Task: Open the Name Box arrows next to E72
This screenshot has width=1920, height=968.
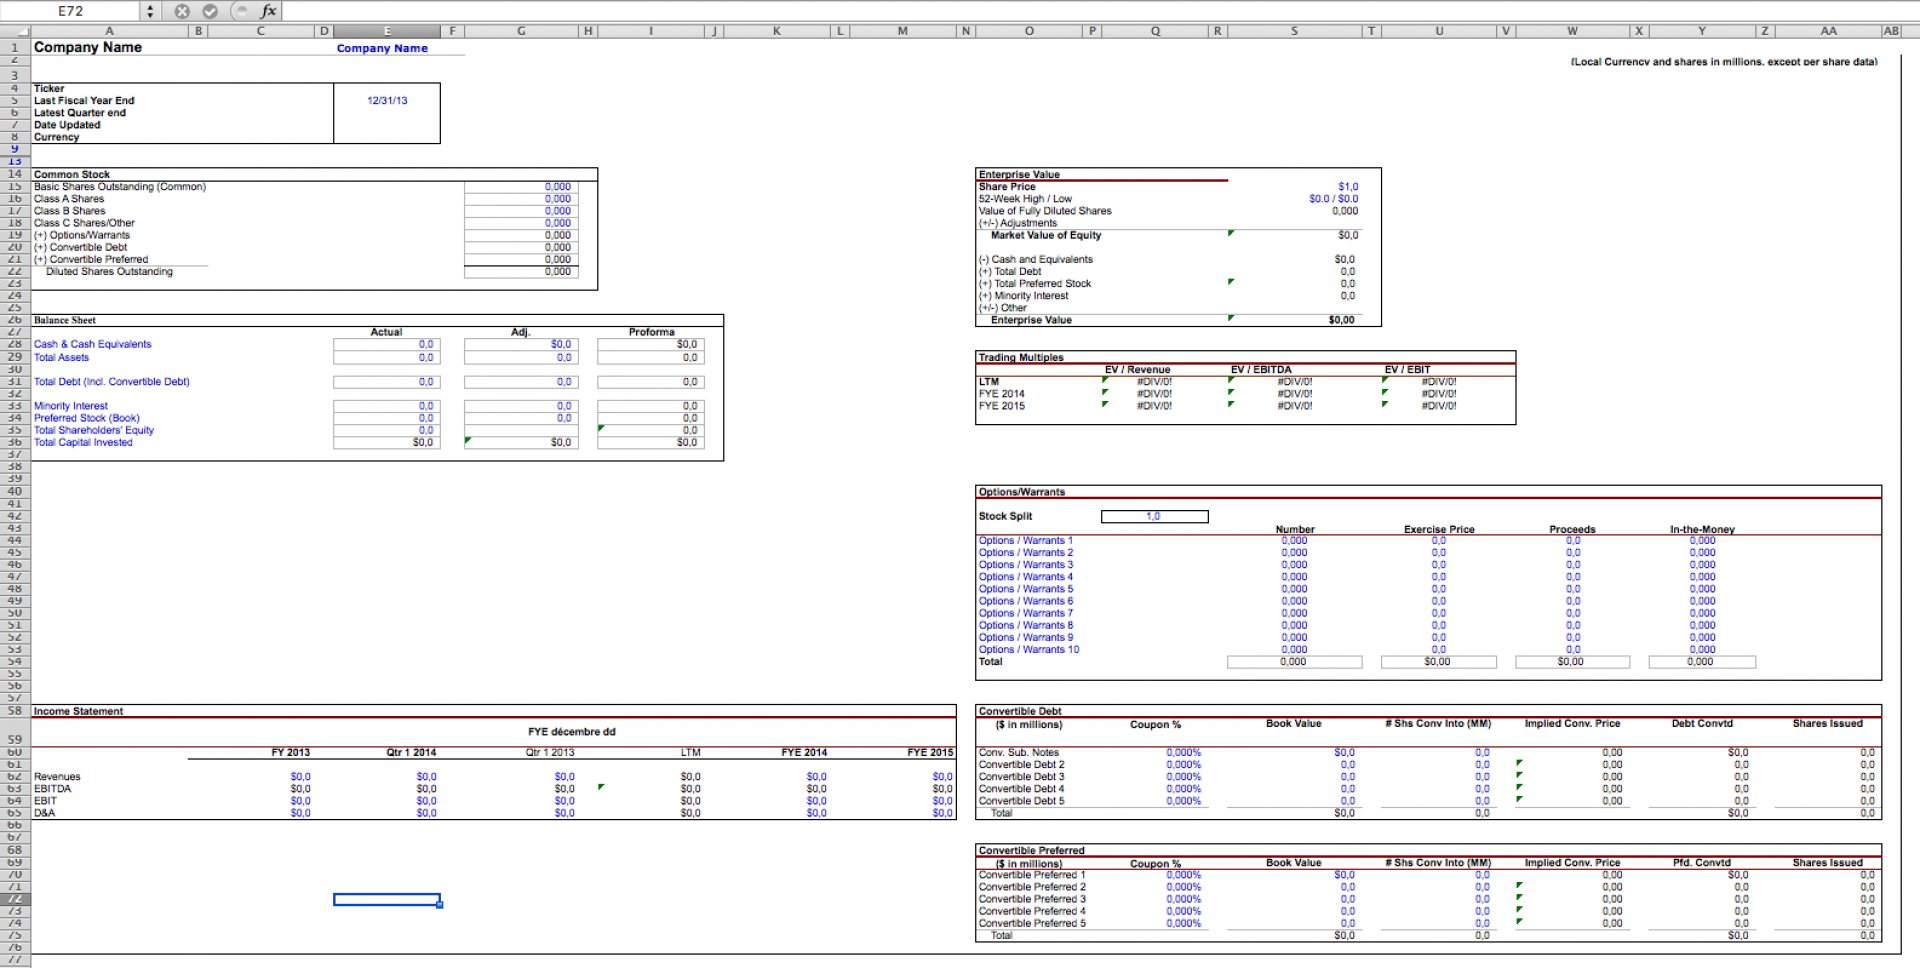Action: 150,11
